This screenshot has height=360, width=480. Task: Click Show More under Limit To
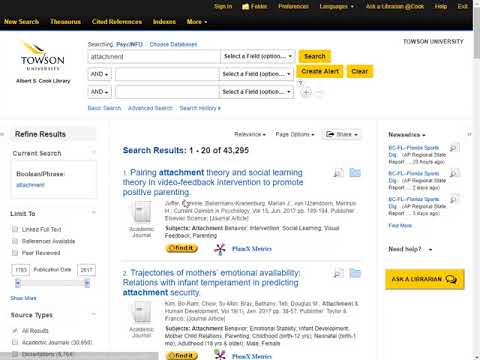click(23, 298)
